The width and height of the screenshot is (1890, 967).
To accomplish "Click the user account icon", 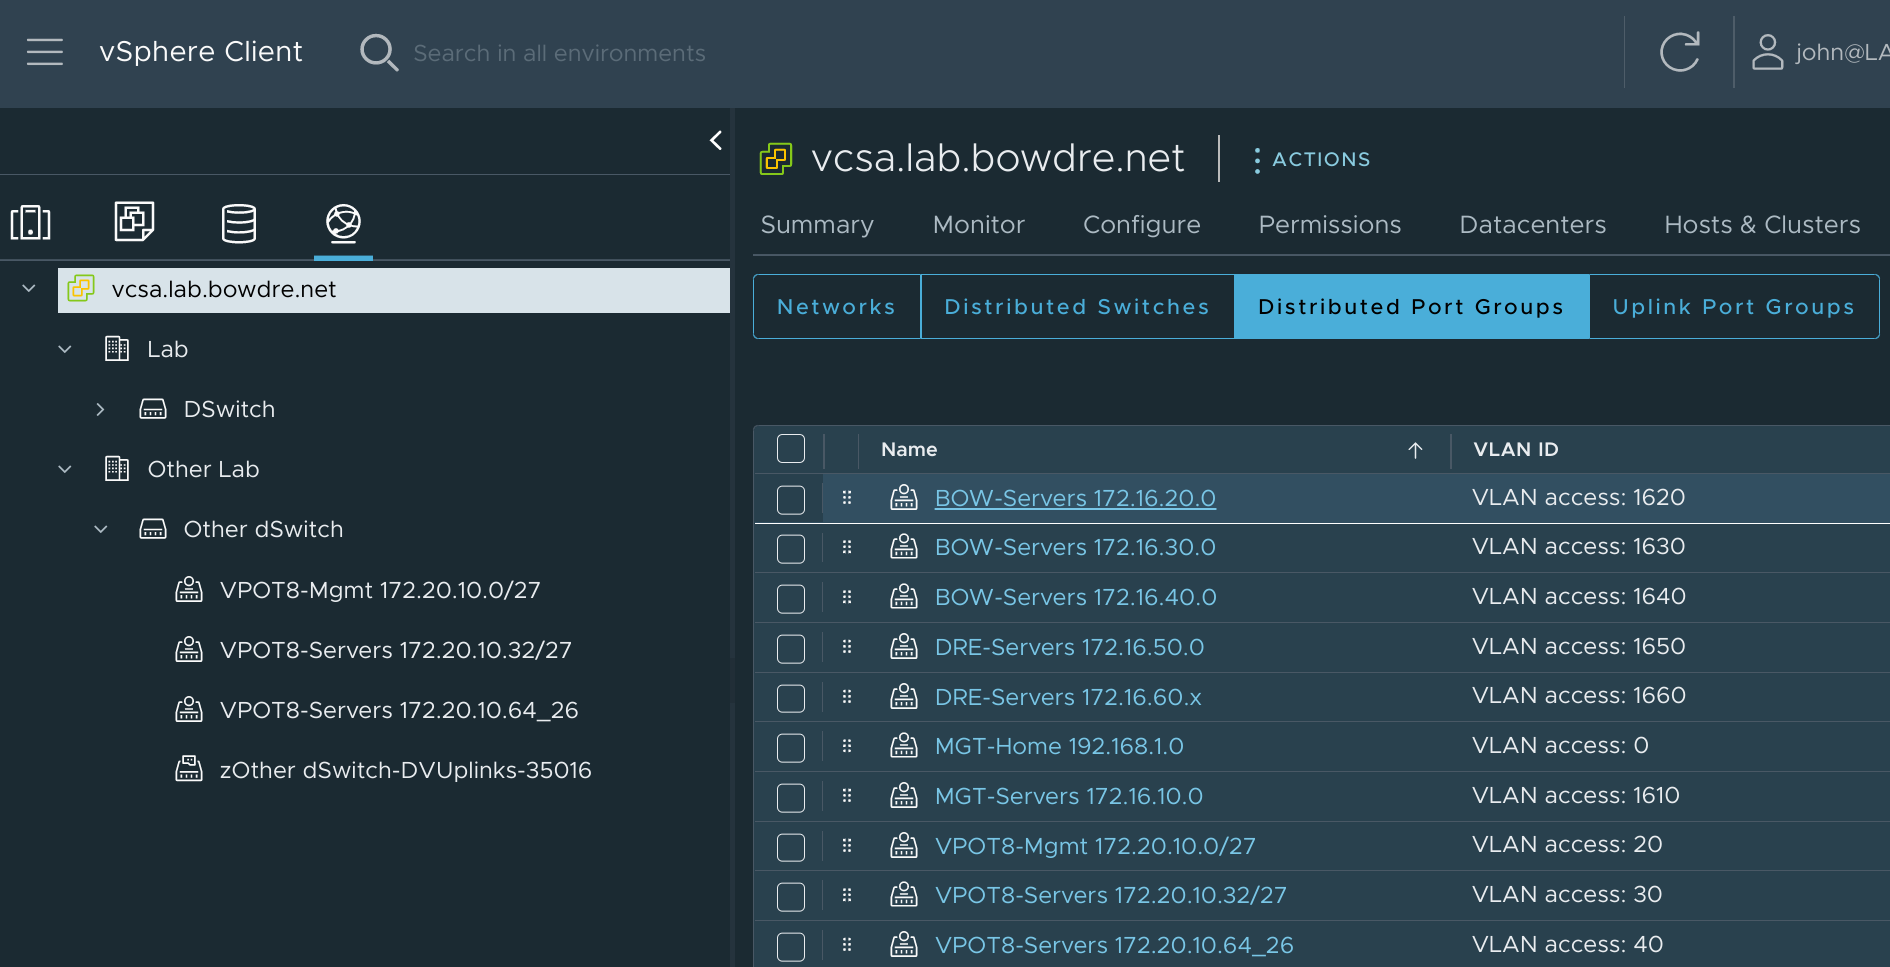I will point(1767,52).
